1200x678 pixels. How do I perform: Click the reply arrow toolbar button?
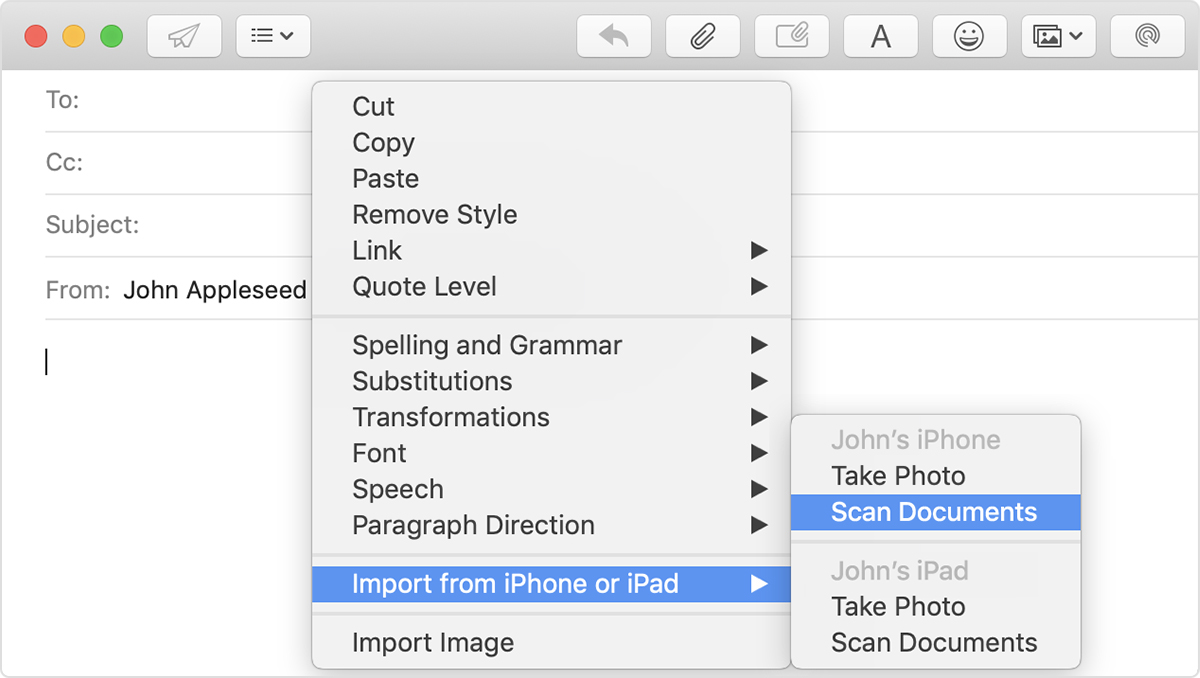[x=614, y=36]
